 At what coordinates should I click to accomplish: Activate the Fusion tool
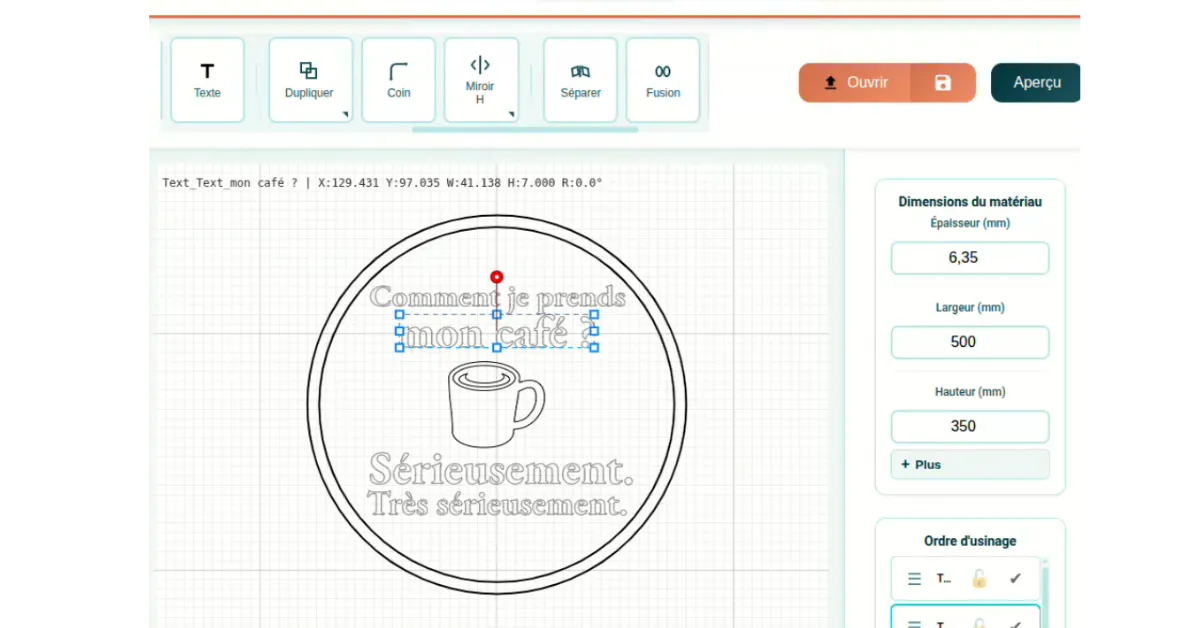[662, 80]
